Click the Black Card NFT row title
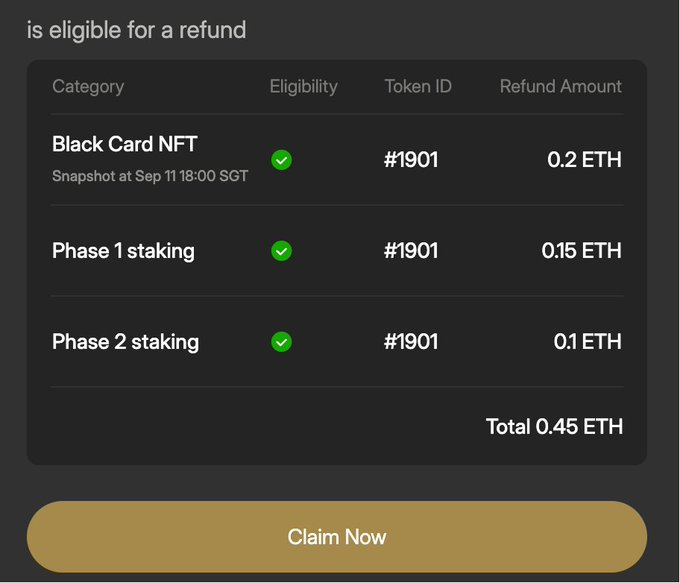The image size is (680, 583). point(125,144)
